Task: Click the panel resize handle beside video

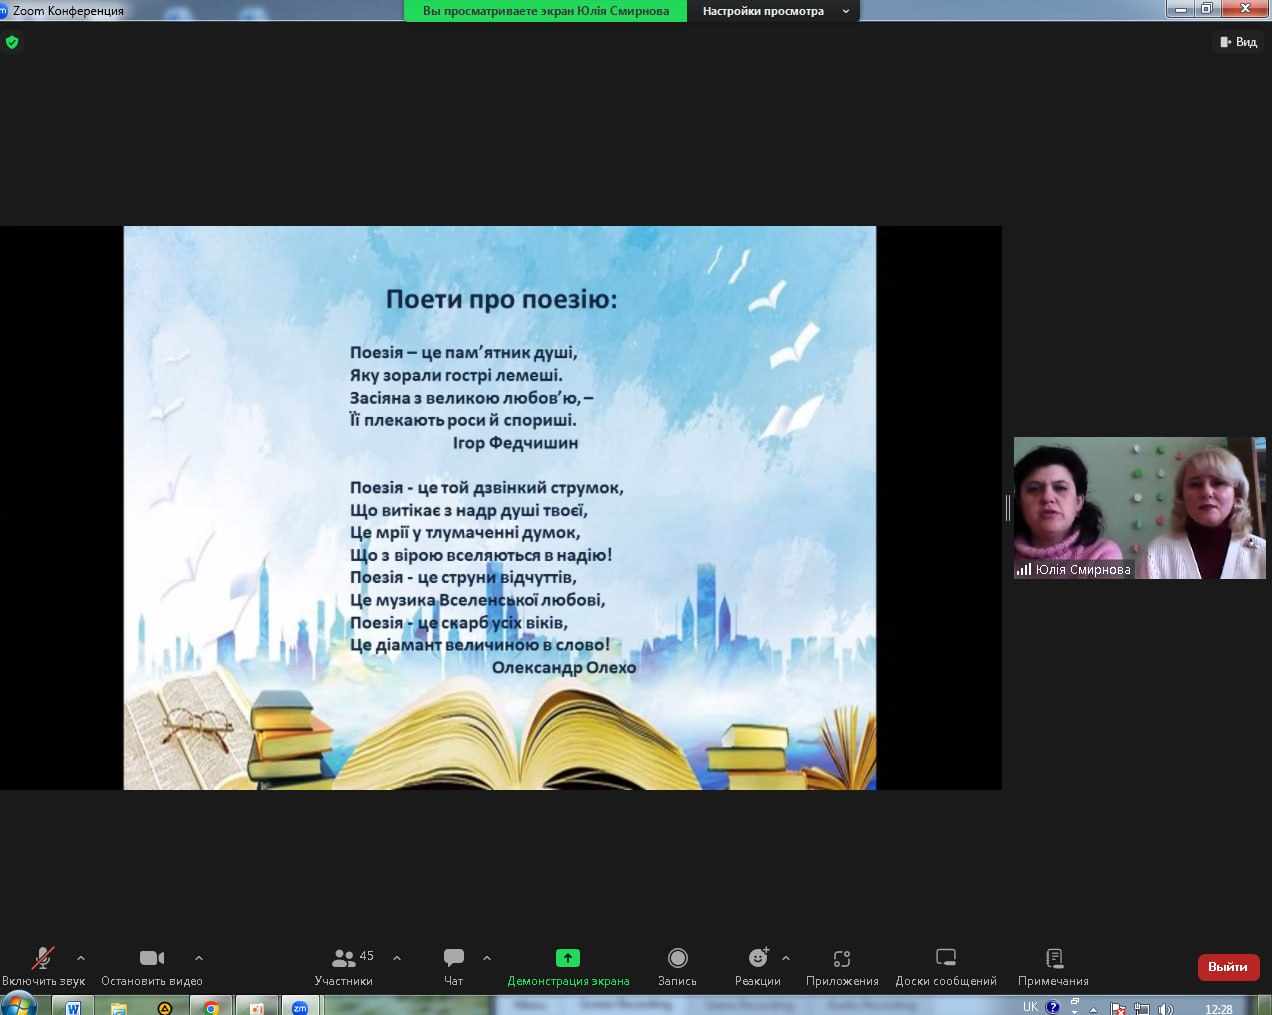Action: (1007, 508)
